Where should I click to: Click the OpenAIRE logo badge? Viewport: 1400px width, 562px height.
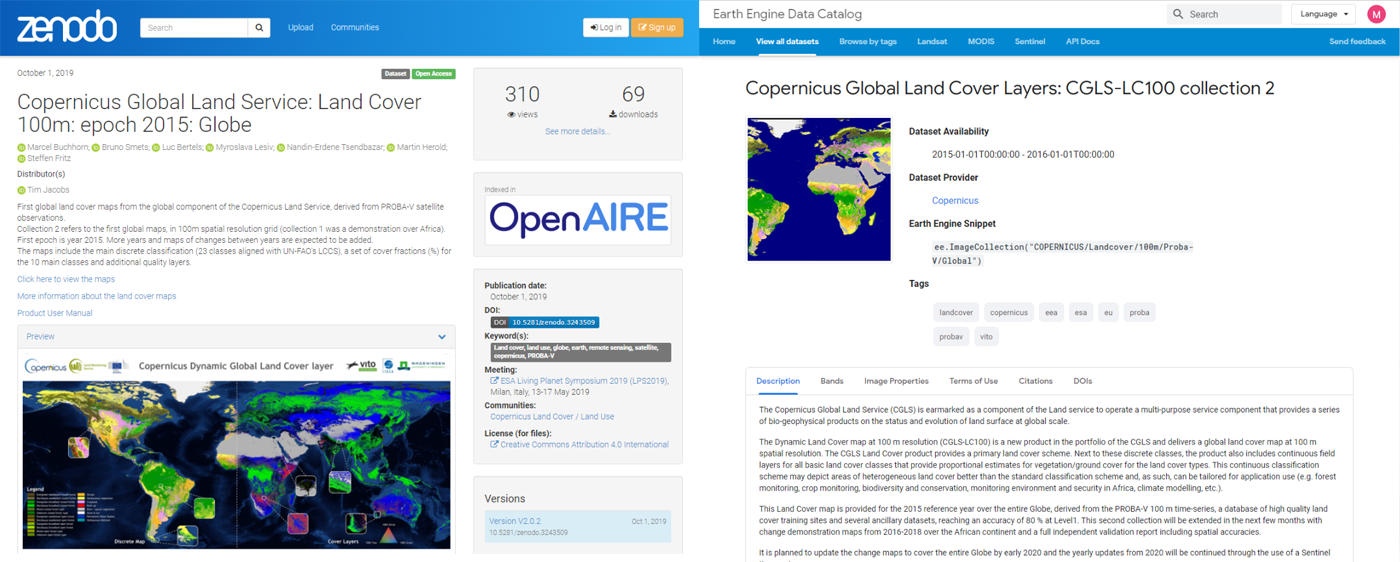click(578, 219)
